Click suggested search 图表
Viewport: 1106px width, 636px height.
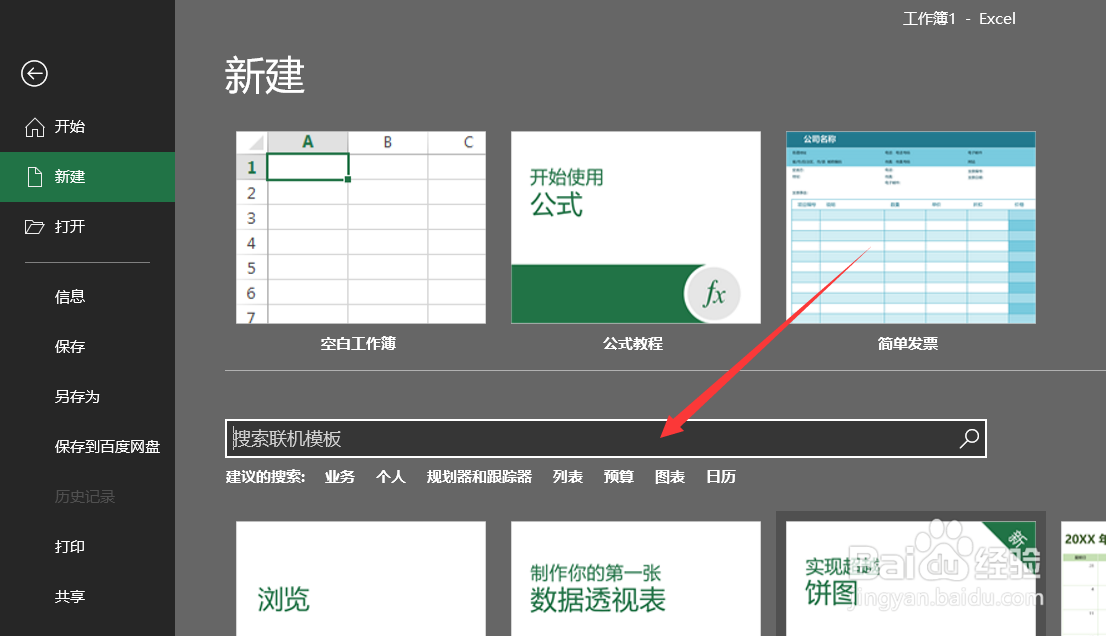(x=670, y=477)
